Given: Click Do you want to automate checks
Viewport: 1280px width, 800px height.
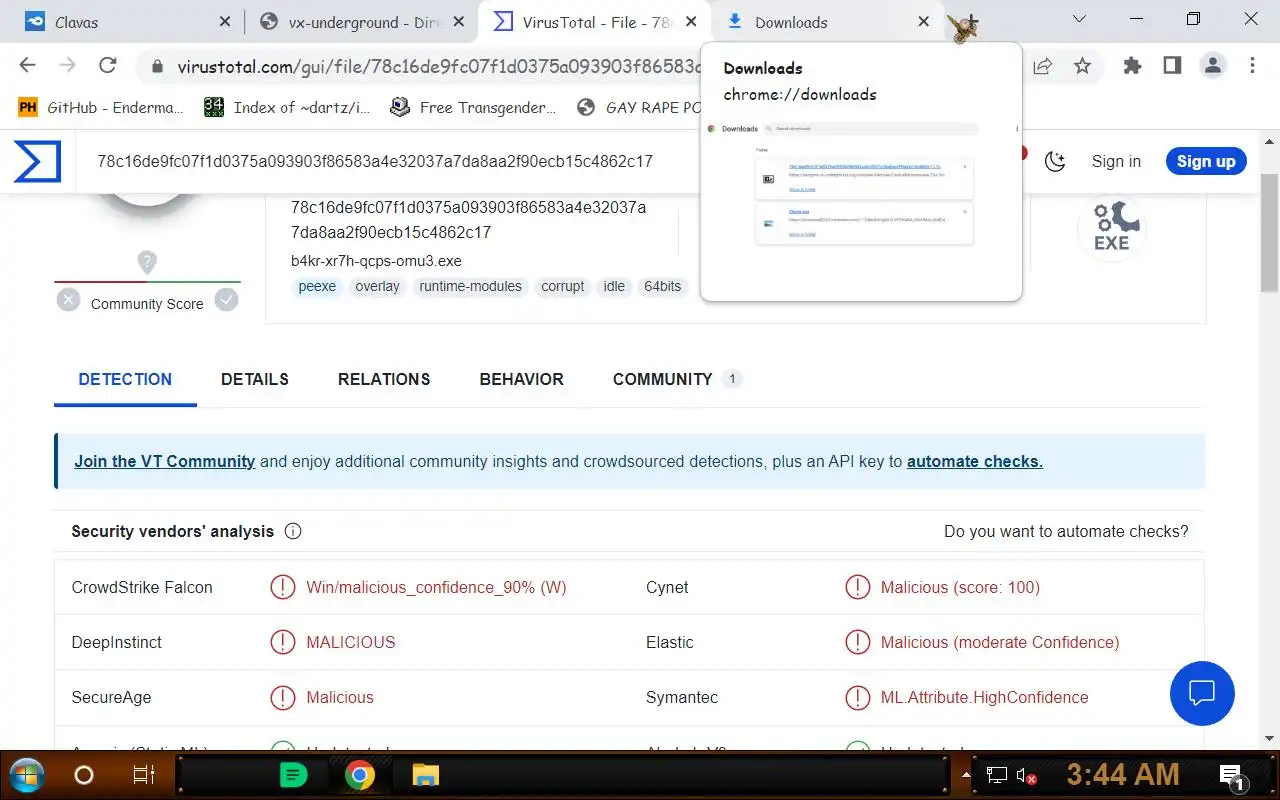Looking at the screenshot, I should click(1066, 531).
